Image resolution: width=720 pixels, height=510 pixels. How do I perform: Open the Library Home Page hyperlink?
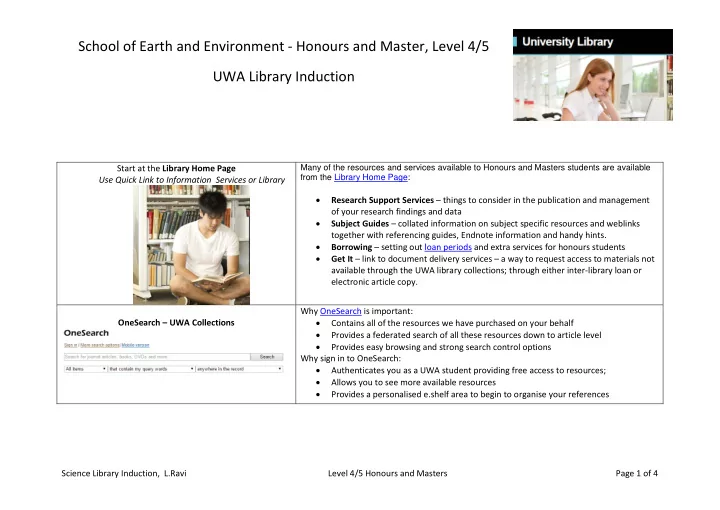tap(371, 177)
